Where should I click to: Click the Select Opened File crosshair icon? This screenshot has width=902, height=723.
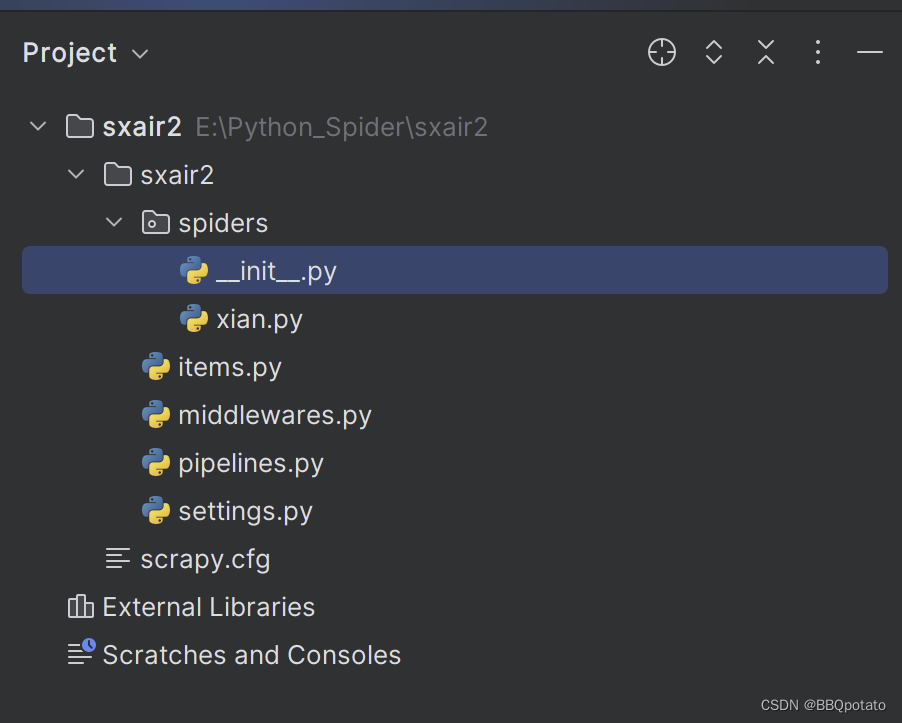click(x=662, y=53)
